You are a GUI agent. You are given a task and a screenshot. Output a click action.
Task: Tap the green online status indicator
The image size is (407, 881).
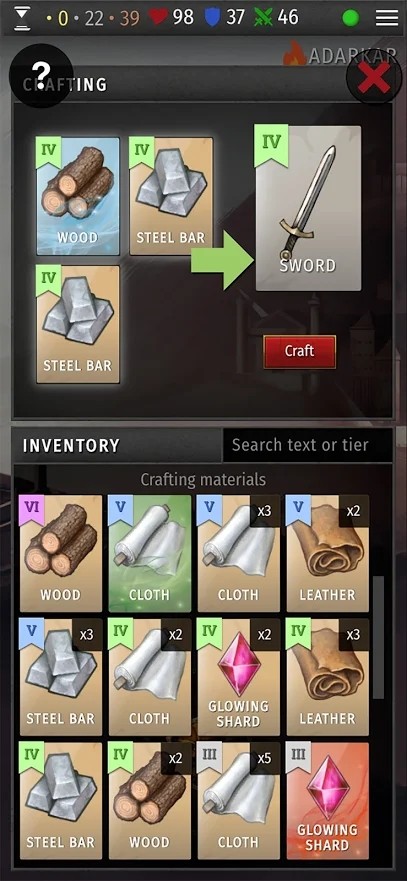tap(351, 18)
